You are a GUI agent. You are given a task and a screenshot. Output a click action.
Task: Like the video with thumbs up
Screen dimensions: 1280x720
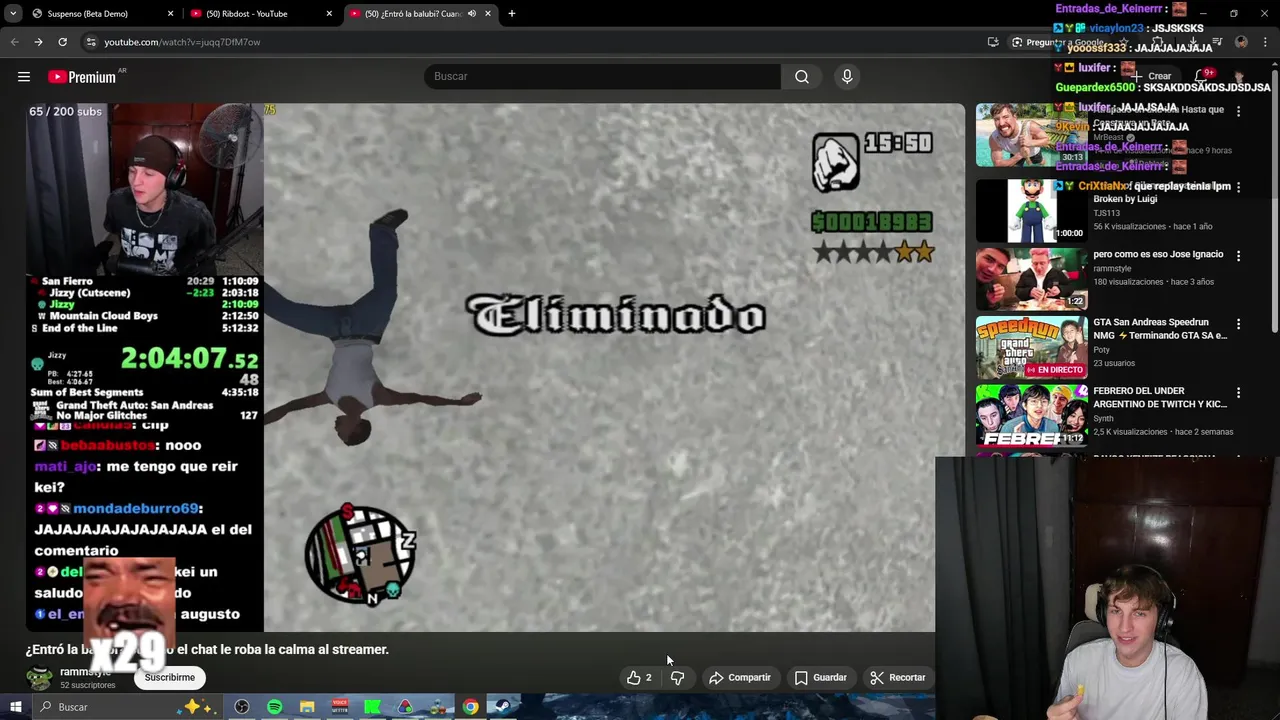point(639,677)
